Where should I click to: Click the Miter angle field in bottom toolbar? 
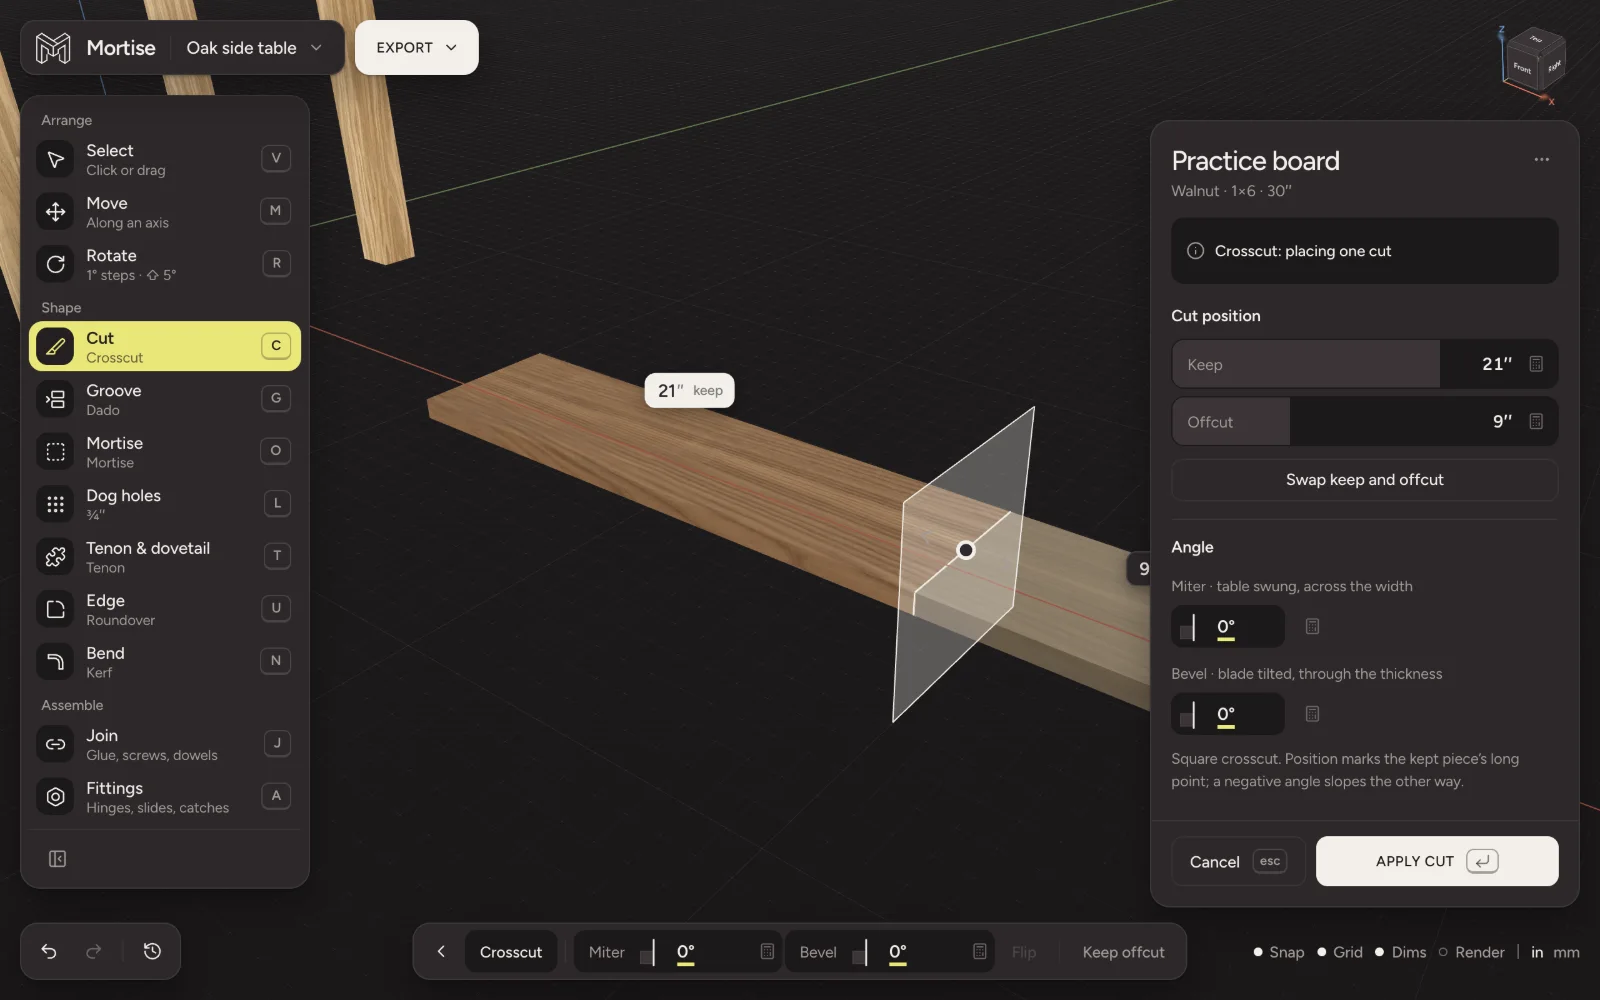click(x=679, y=952)
